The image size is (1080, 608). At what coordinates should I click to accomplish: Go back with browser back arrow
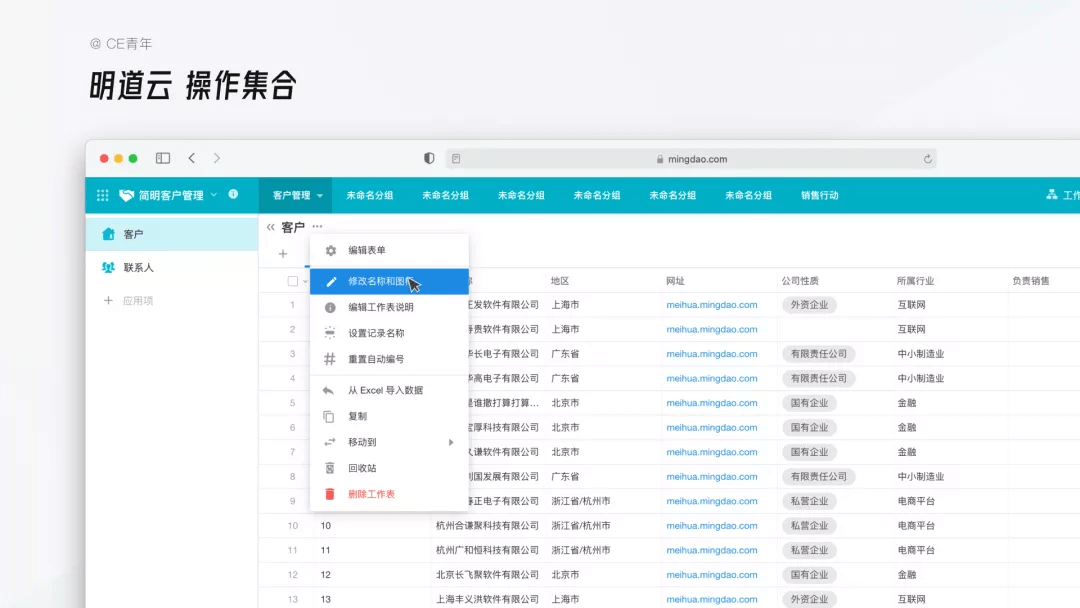192,158
